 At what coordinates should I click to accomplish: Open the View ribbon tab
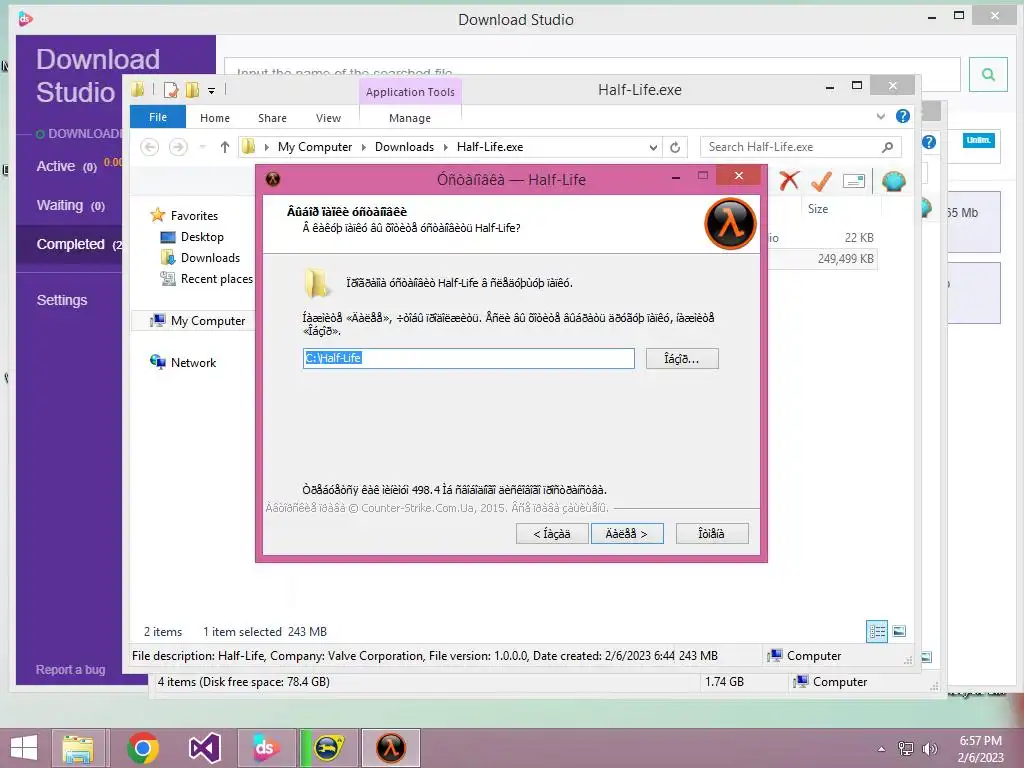[x=328, y=118]
